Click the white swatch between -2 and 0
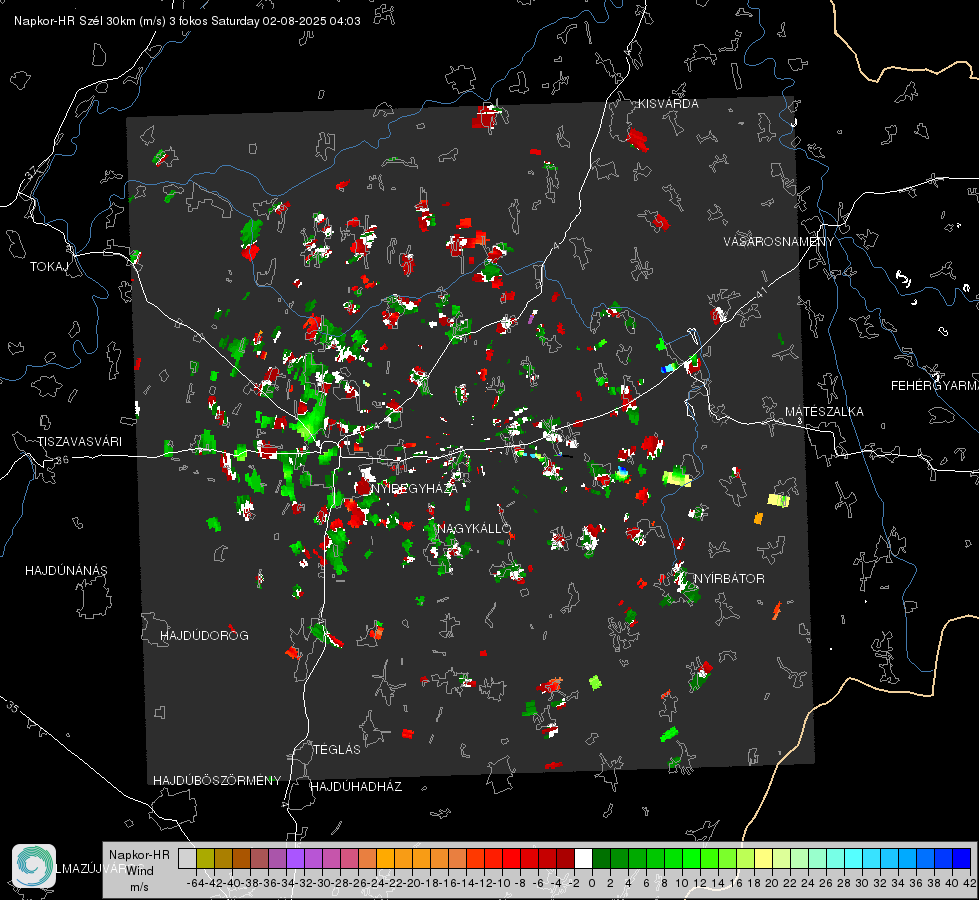Screen dimensions: 979x900 click(583, 858)
